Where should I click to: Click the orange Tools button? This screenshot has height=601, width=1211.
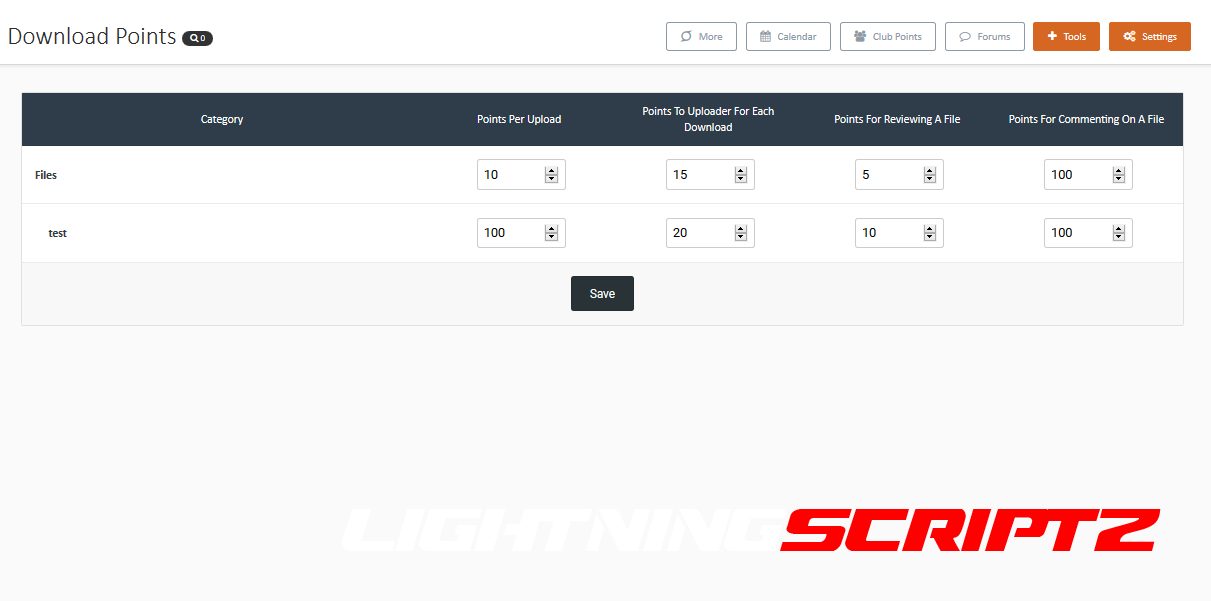1066,36
